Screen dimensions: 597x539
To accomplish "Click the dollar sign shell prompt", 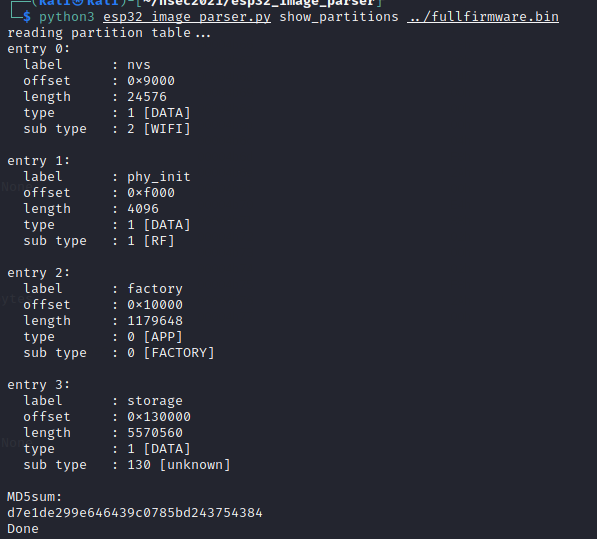I will click(x=27, y=17).
